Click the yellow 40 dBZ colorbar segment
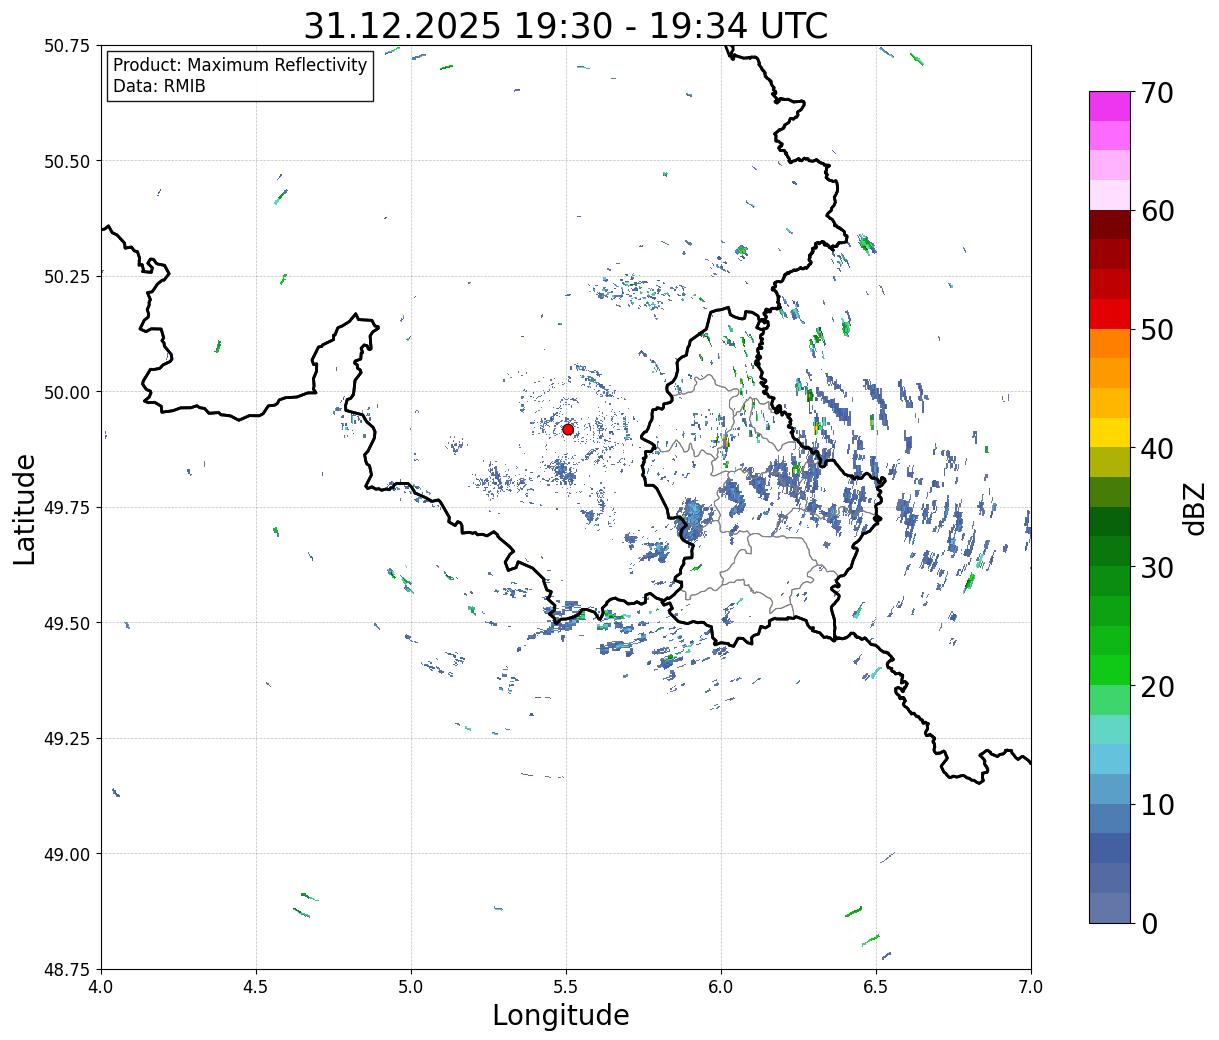The image size is (1219, 1040). tap(1110, 432)
